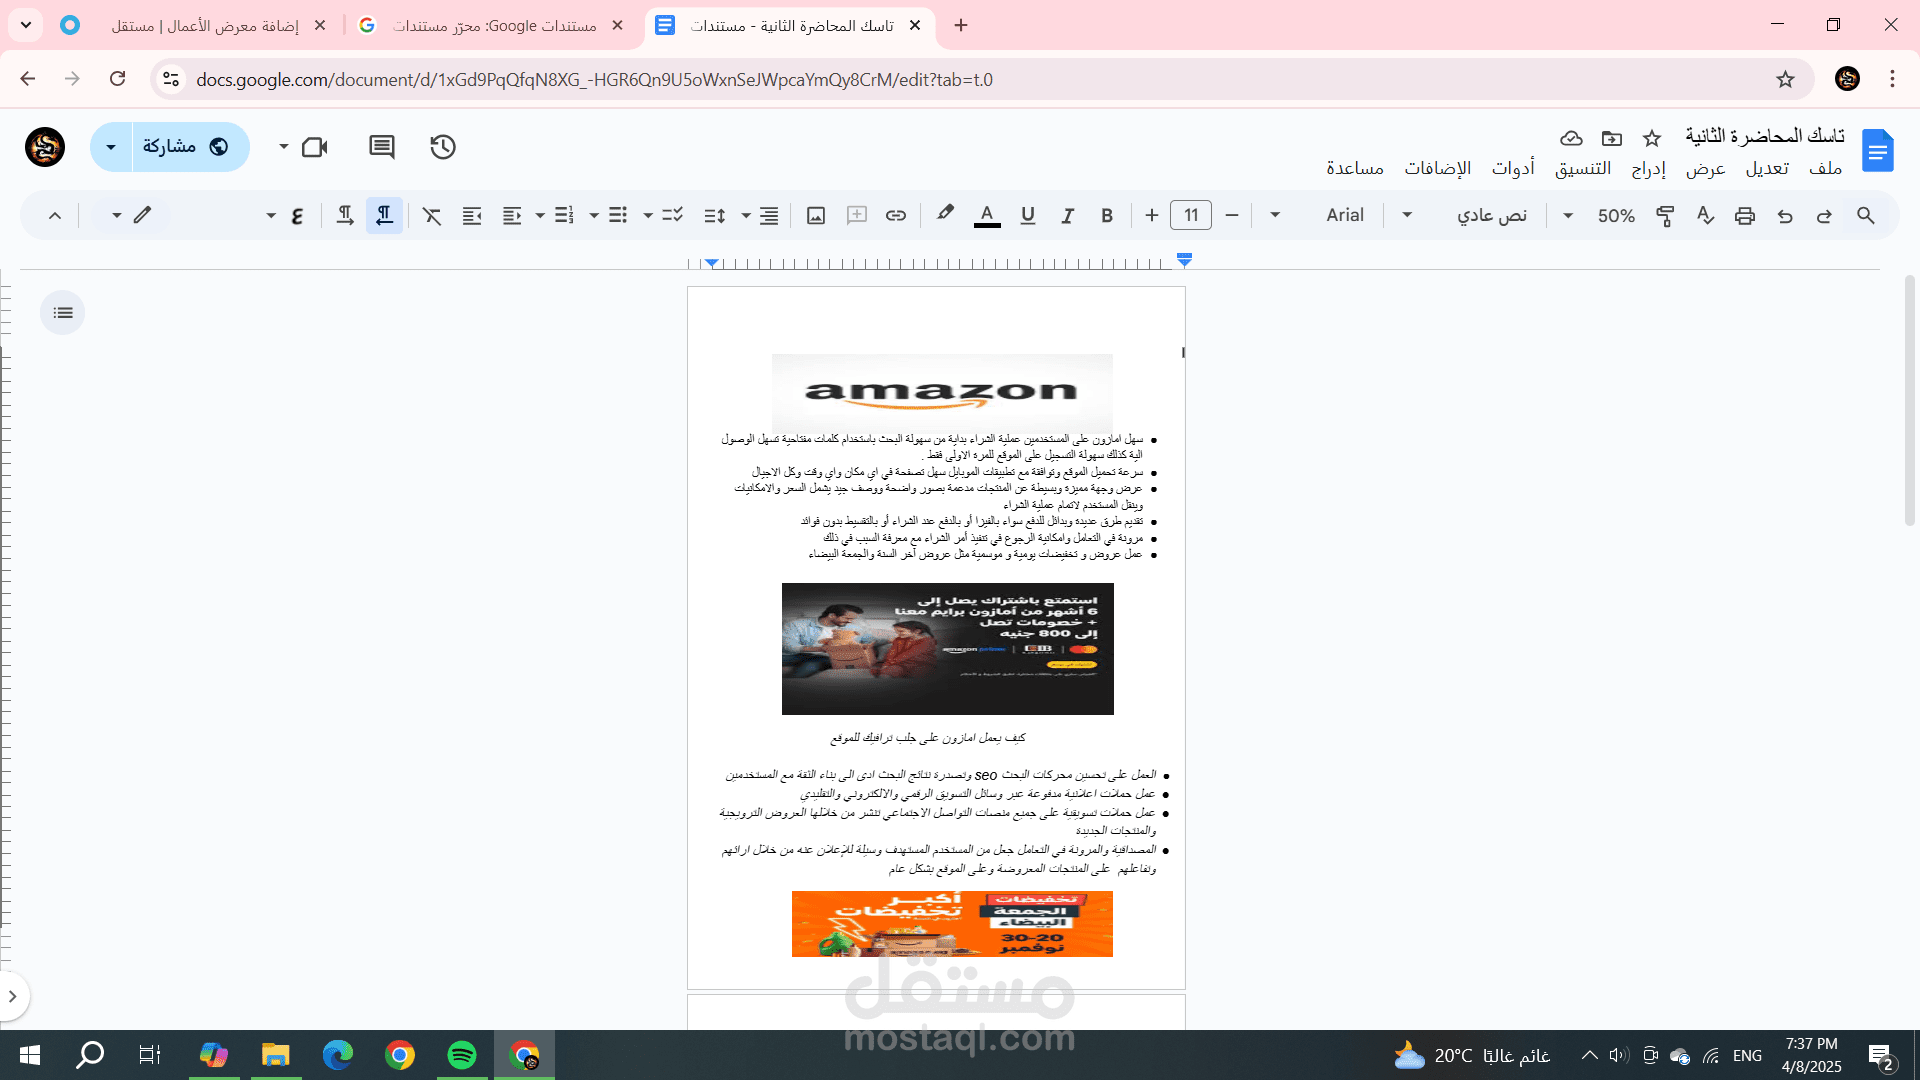Open video call options dropdown arrow
The height and width of the screenshot is (1080, 1920).
tap(284, 147)
